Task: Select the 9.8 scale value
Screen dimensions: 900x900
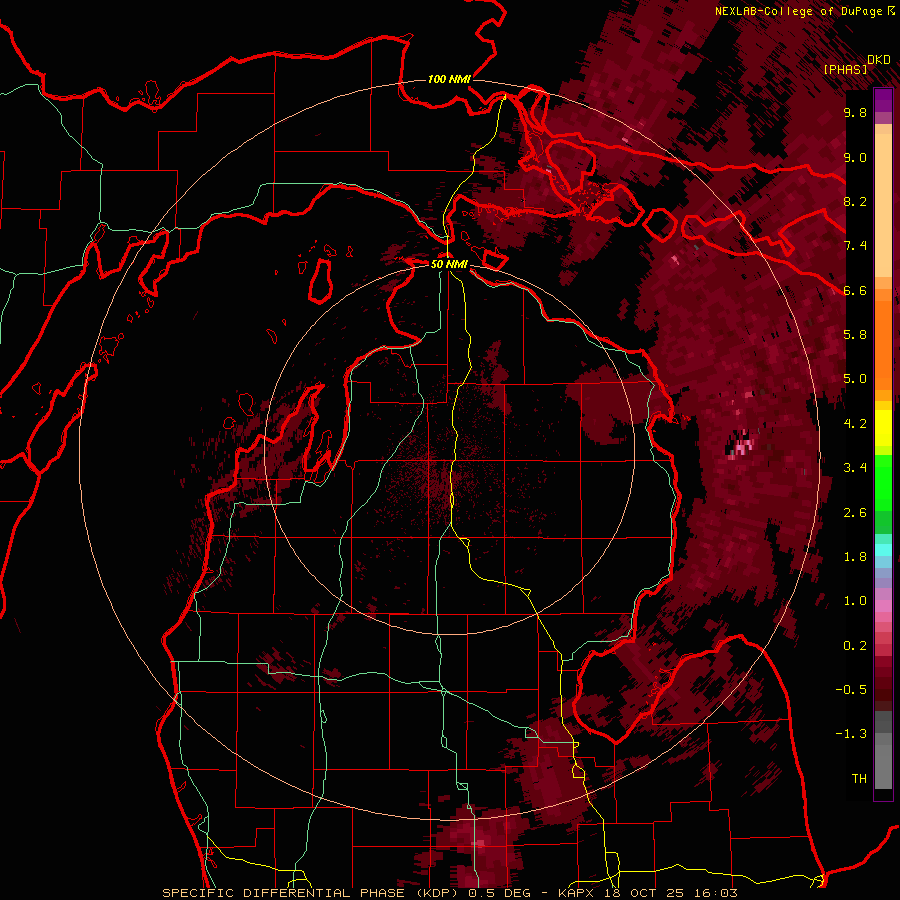Action: (855, 112)
